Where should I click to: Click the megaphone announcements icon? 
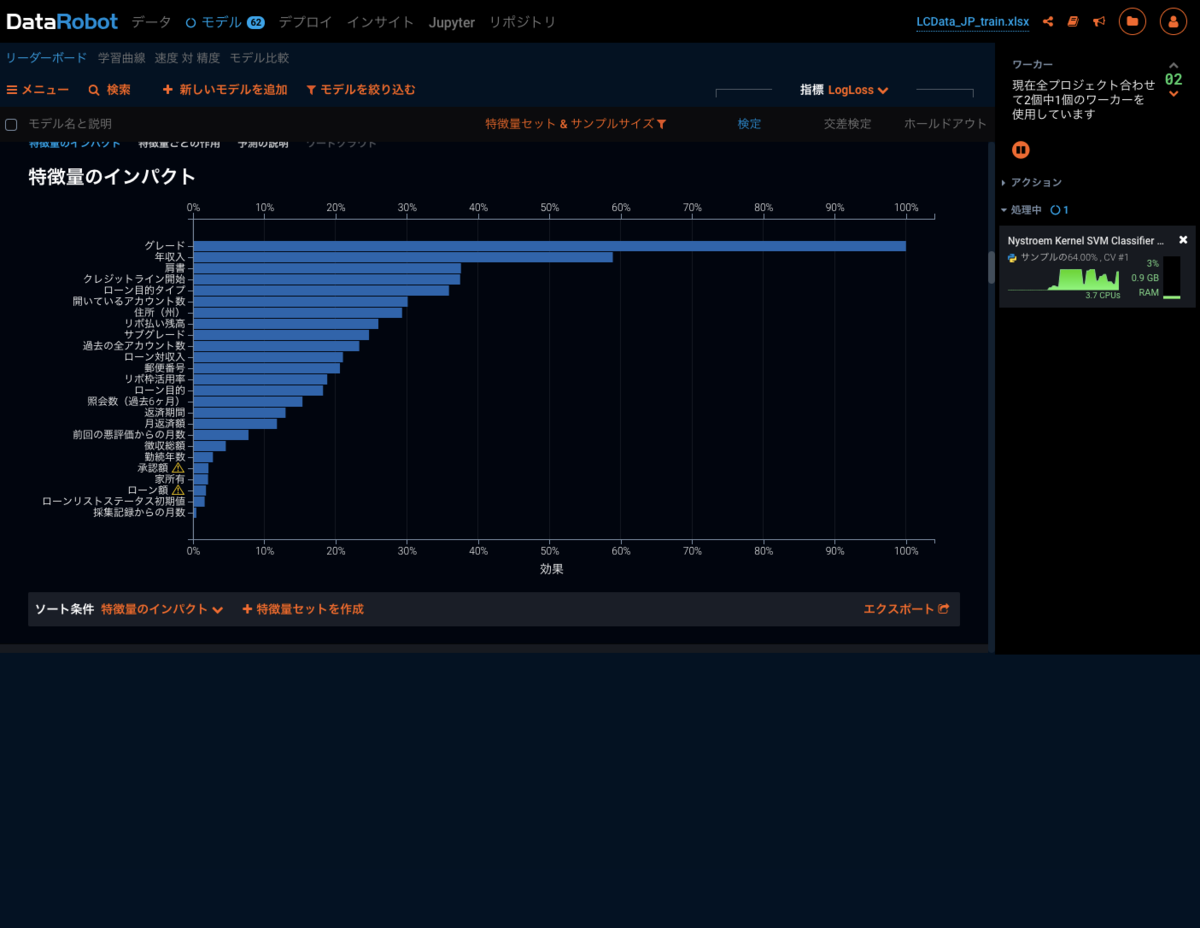click(x=1099, y=21)
